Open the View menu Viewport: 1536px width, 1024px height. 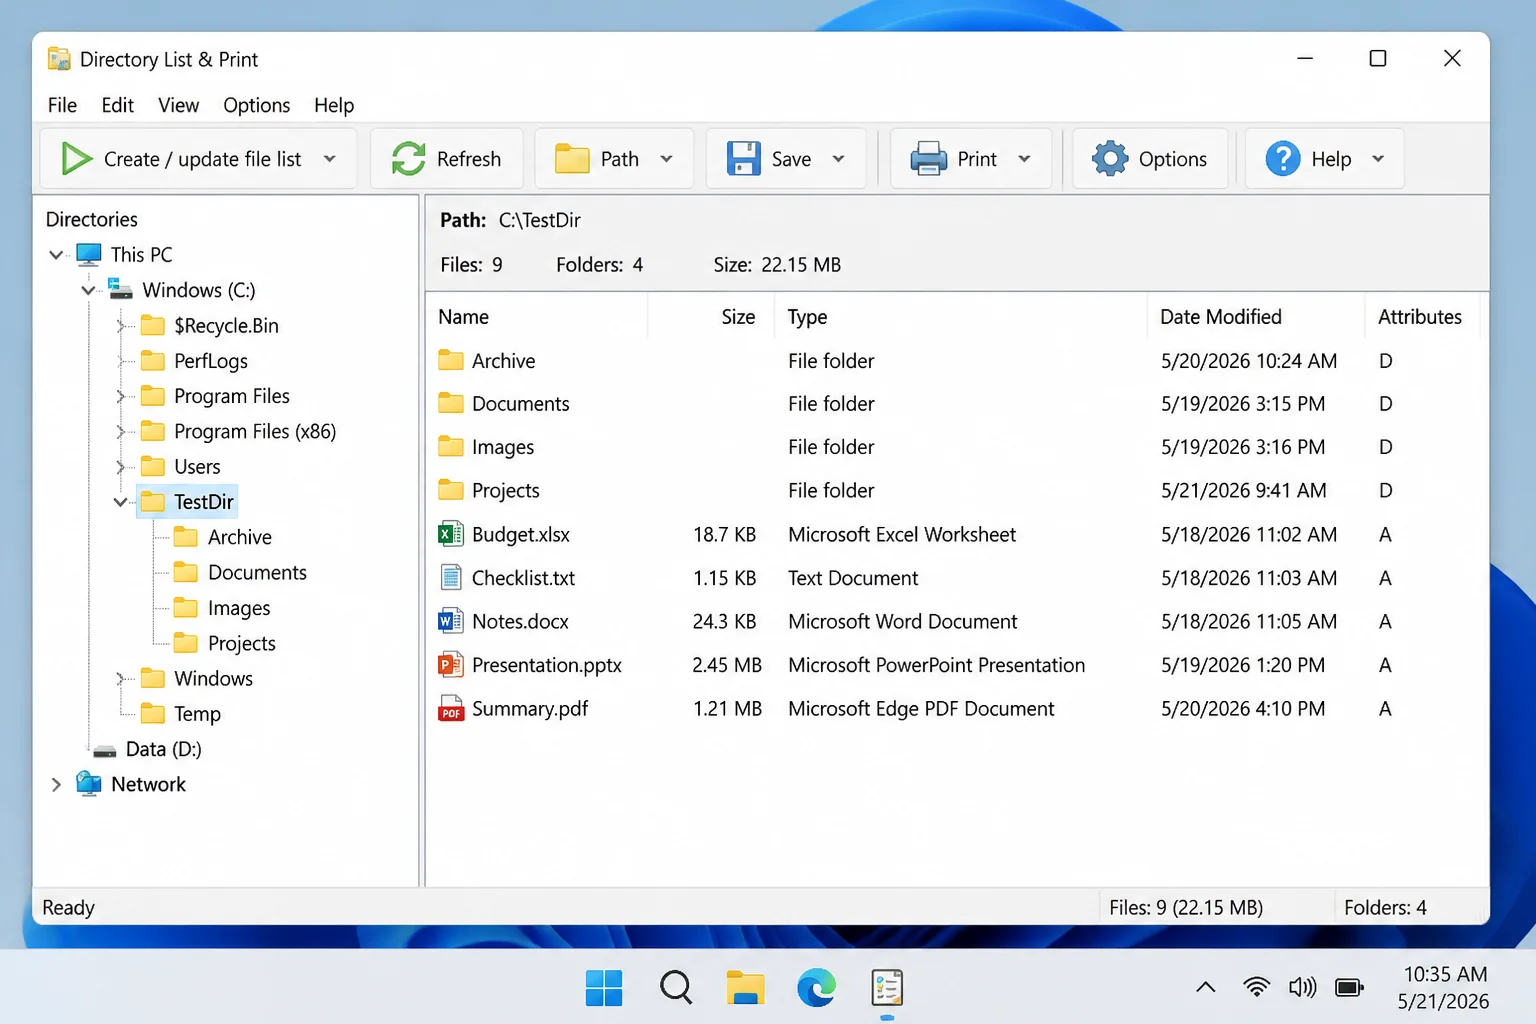tap(178, 105)
